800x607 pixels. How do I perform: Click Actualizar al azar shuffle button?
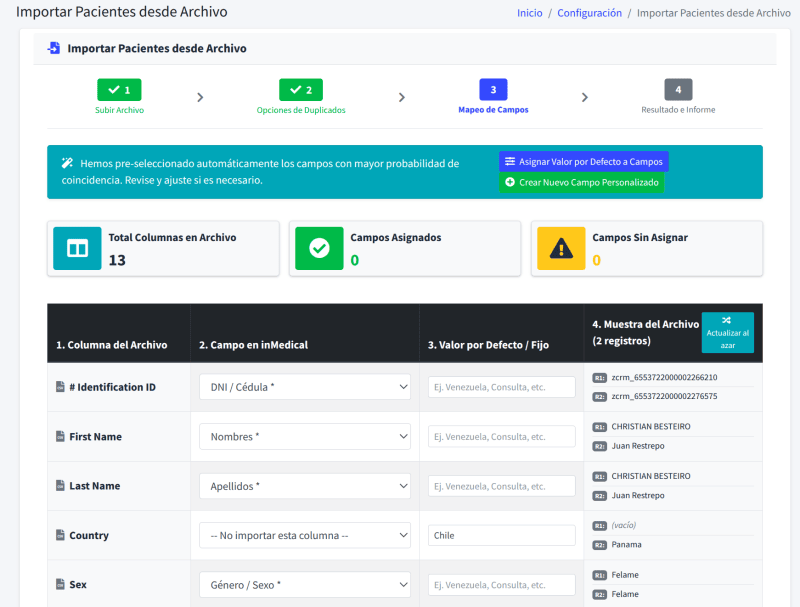[728, 332]
